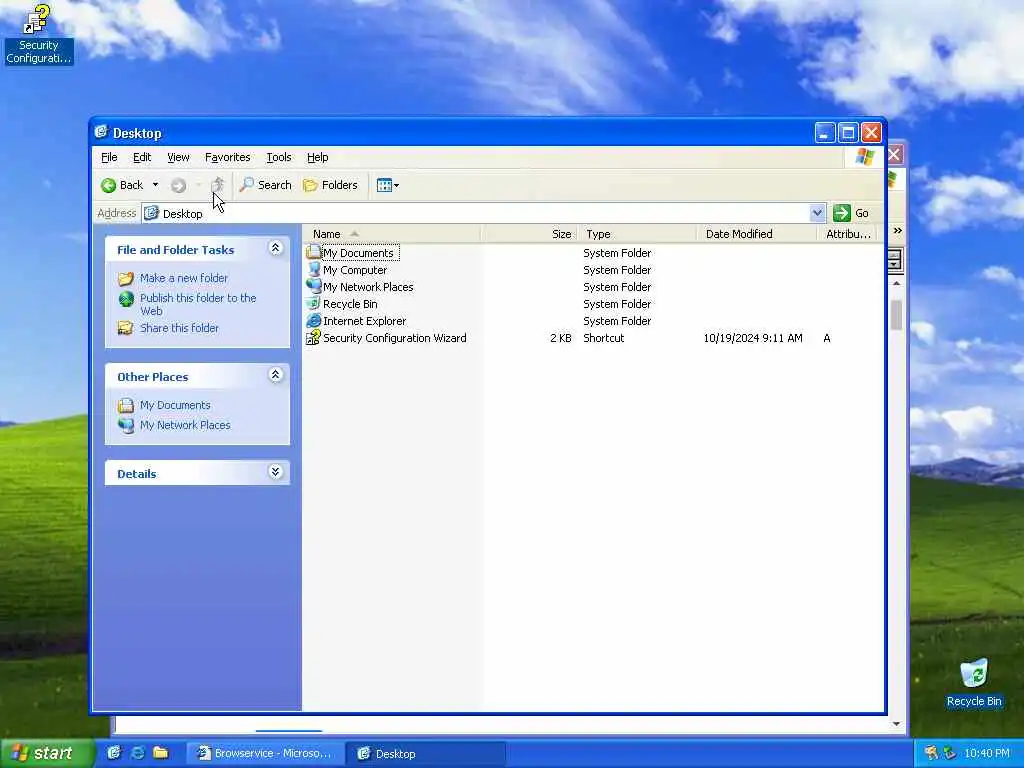Select Security Configuration Wizard shortcut icon in list
The width and height of the screenshot is (1024, 768).
point(313,337)
